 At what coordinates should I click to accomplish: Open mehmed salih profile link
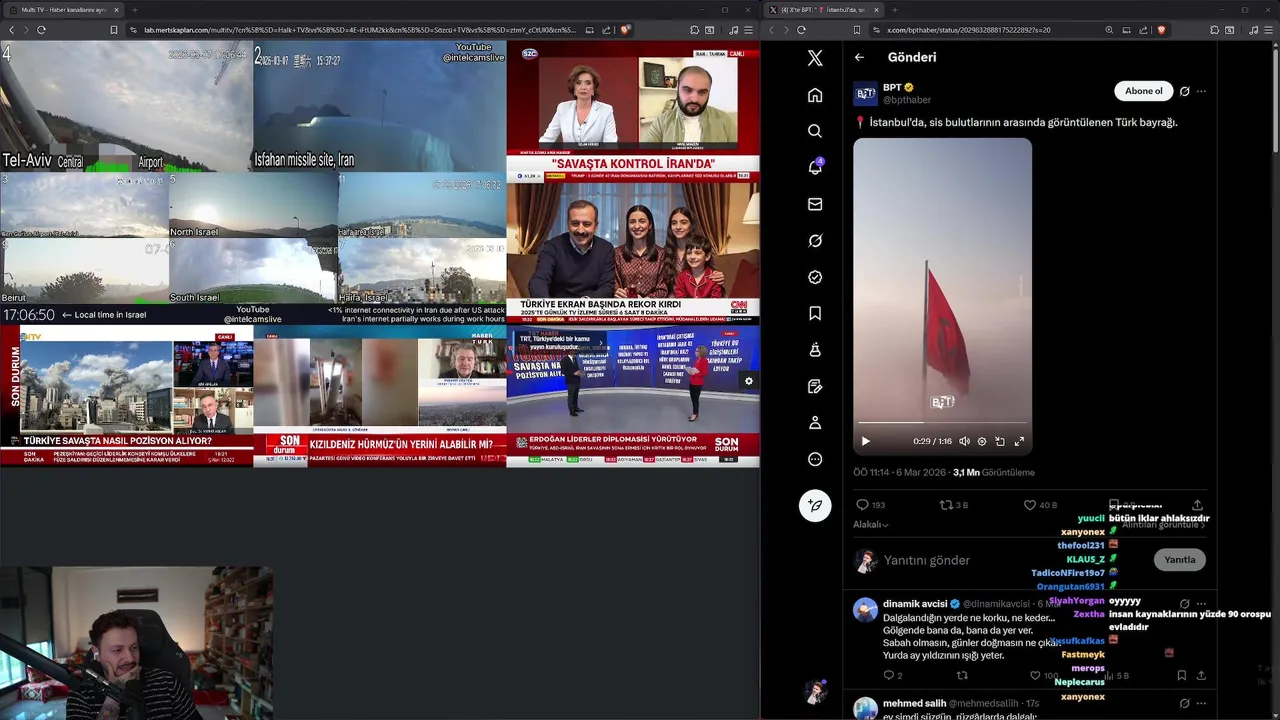pos(914,704)
